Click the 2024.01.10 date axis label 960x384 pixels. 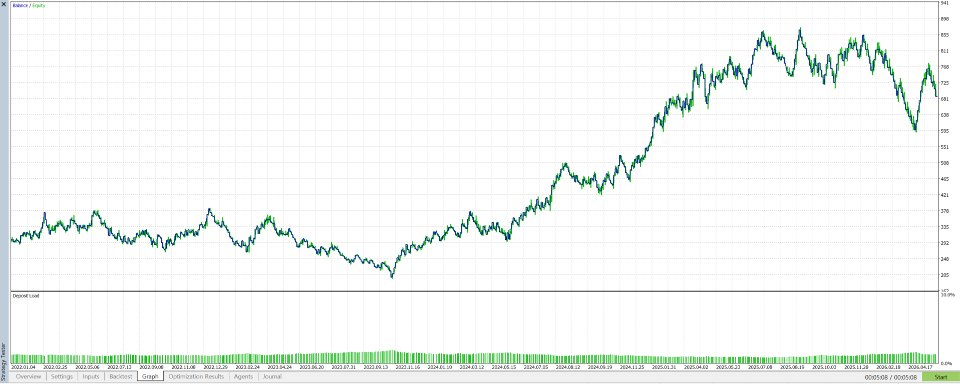tap(441, 368)
